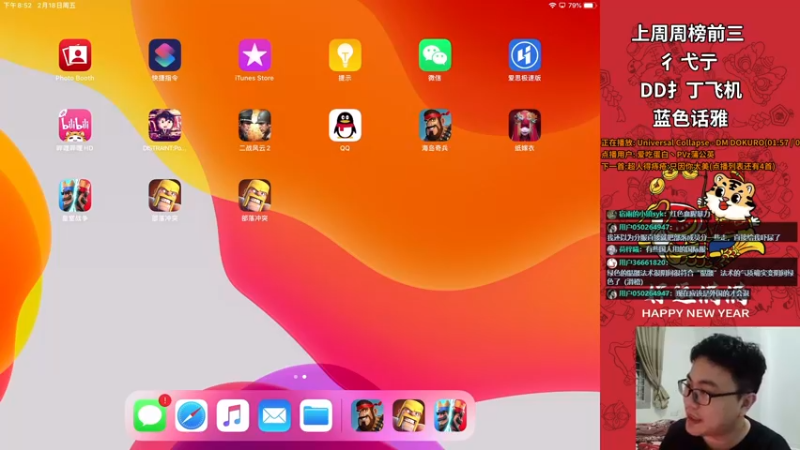The height and width of the screenshot is (450, 800).
Task: Click the '正在播放: Universal Collapse' now-playing line
Action: click(700, 142)
